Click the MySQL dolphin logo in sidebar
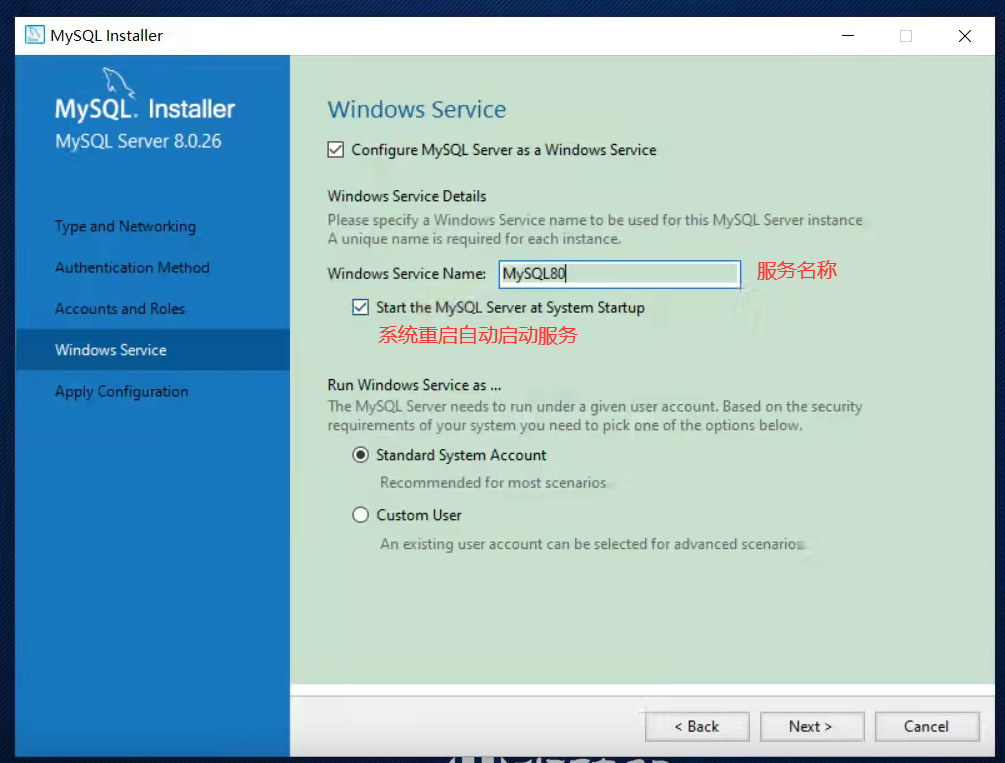 tap(119, 82)
